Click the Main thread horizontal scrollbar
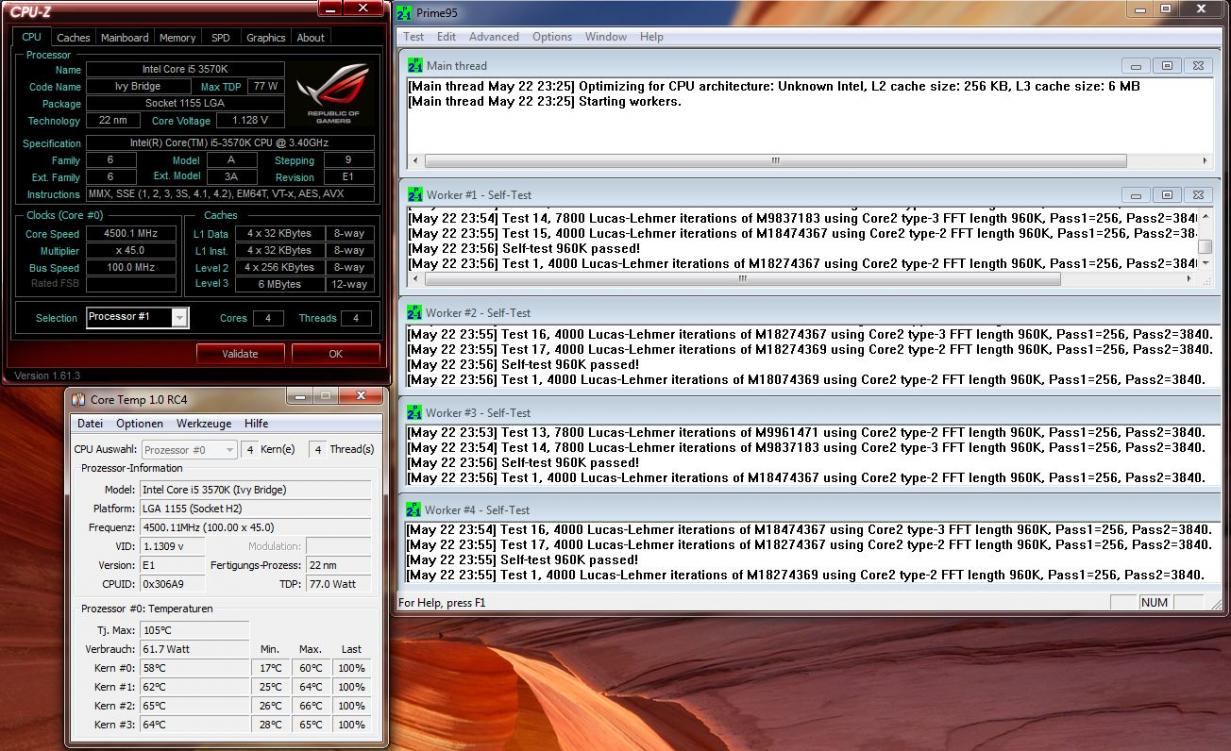 pyautogui.click(x=775, y=160)
